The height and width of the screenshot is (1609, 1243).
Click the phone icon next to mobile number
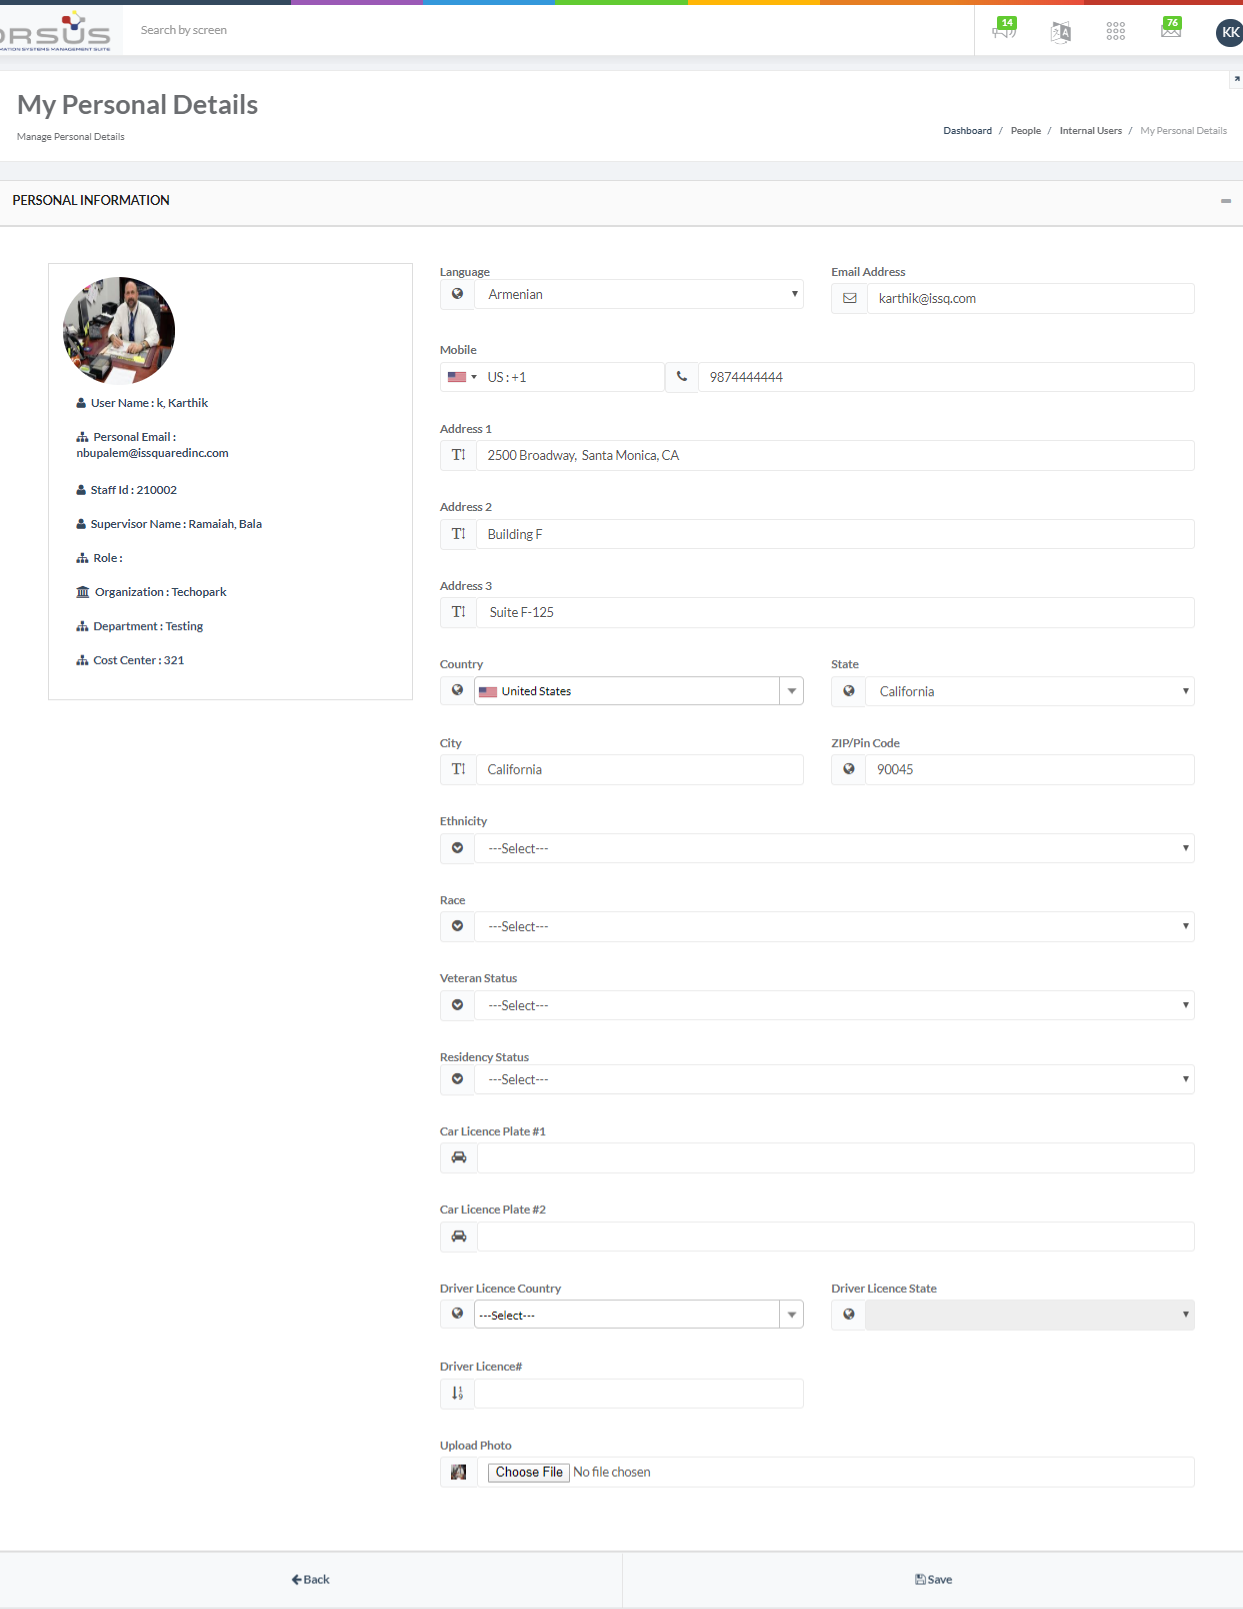coord(682,377)
